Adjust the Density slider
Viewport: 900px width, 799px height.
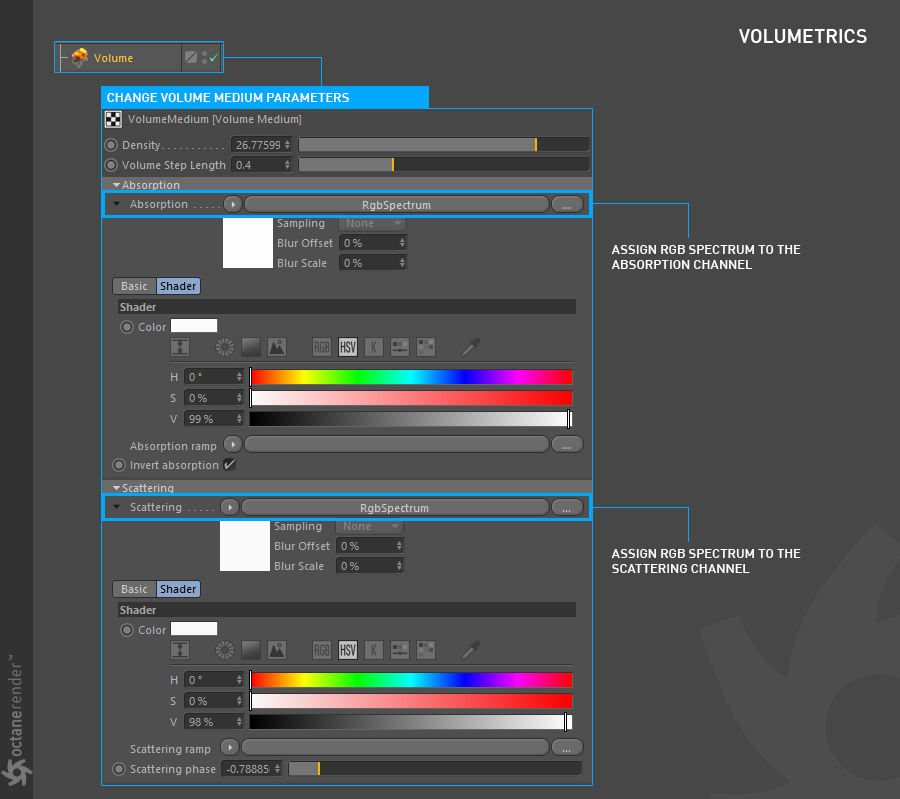[444, 145]
